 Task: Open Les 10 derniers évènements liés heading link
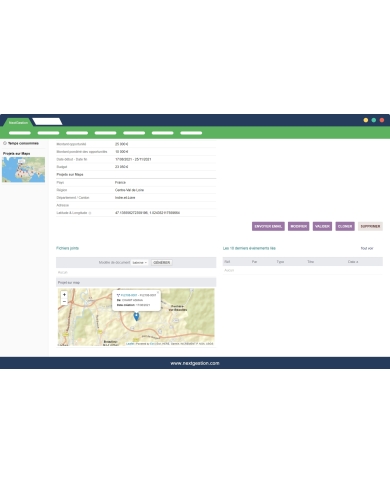249,248
